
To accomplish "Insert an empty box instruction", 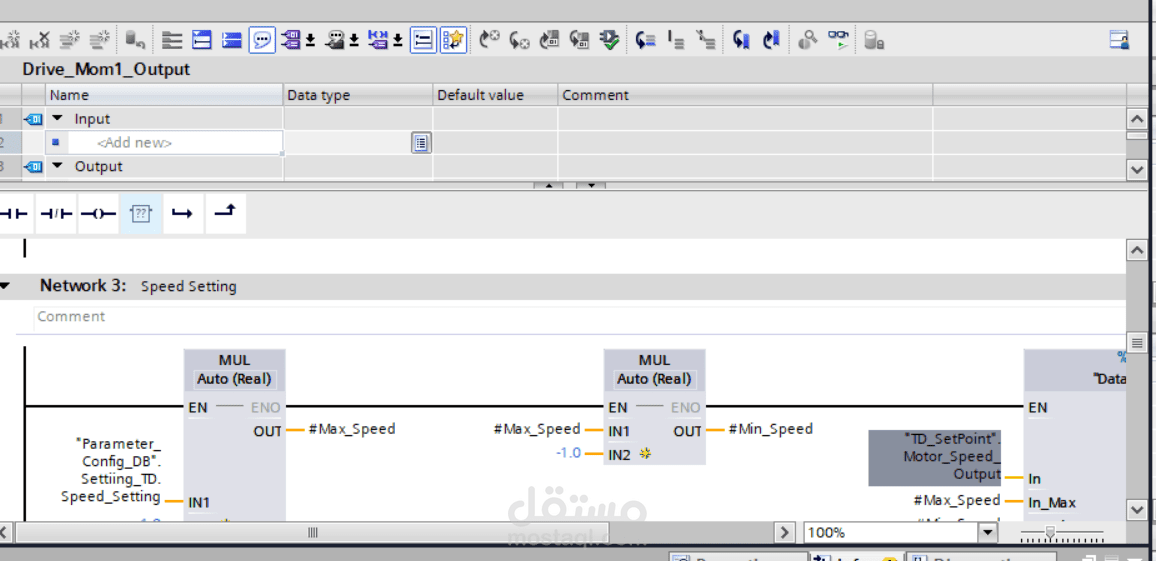I will [141, 214].
